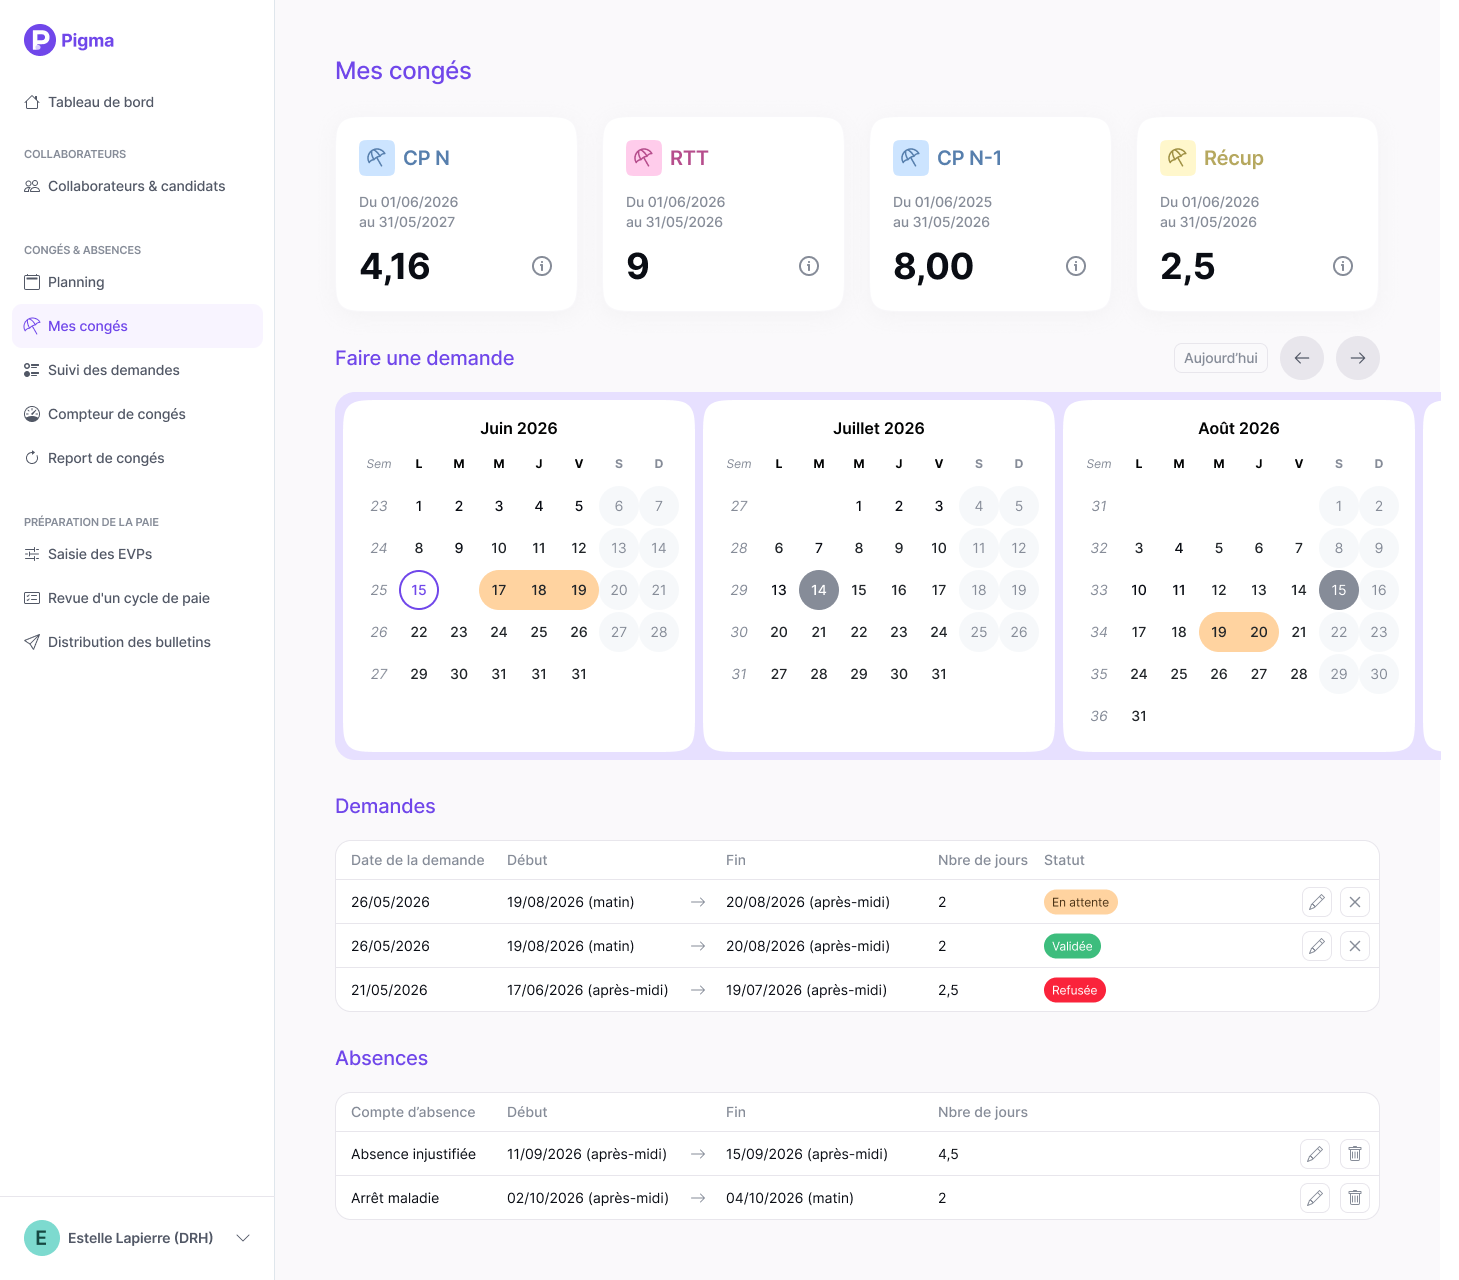Click the Validée status badge
The image size is (1459, 1280).
point(1072,946)
